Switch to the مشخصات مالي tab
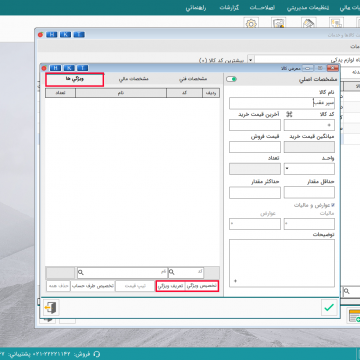Image resolution: width=360 pixels, height=360 pixels. (134, 79)
